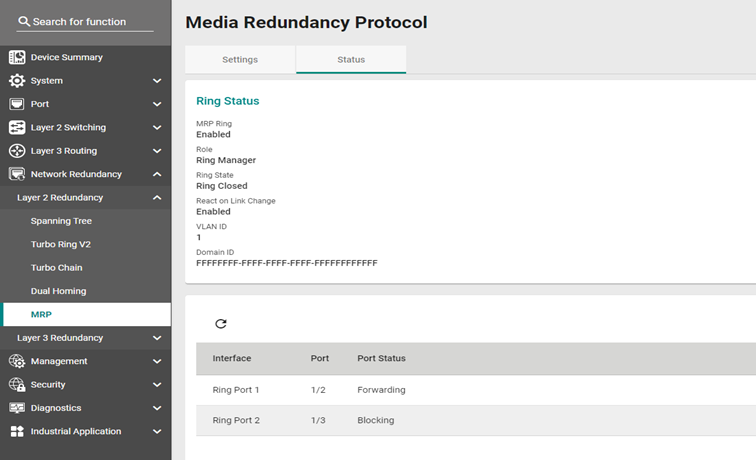Click the Diagnostics monitor icon
Viewport: 756px width, 460px height.
click(x=17, y=408)
